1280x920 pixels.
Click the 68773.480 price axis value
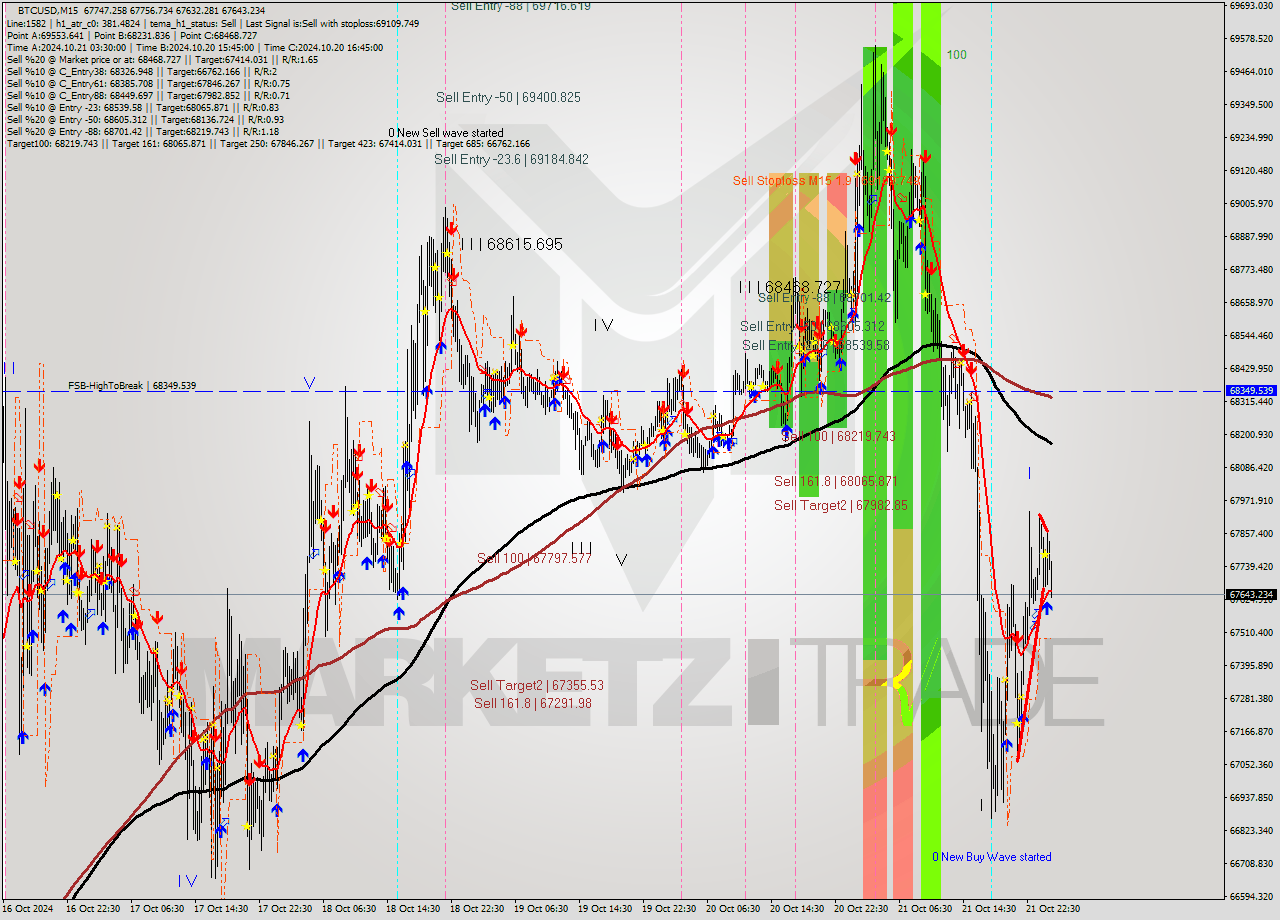[x=1252, y=270]
